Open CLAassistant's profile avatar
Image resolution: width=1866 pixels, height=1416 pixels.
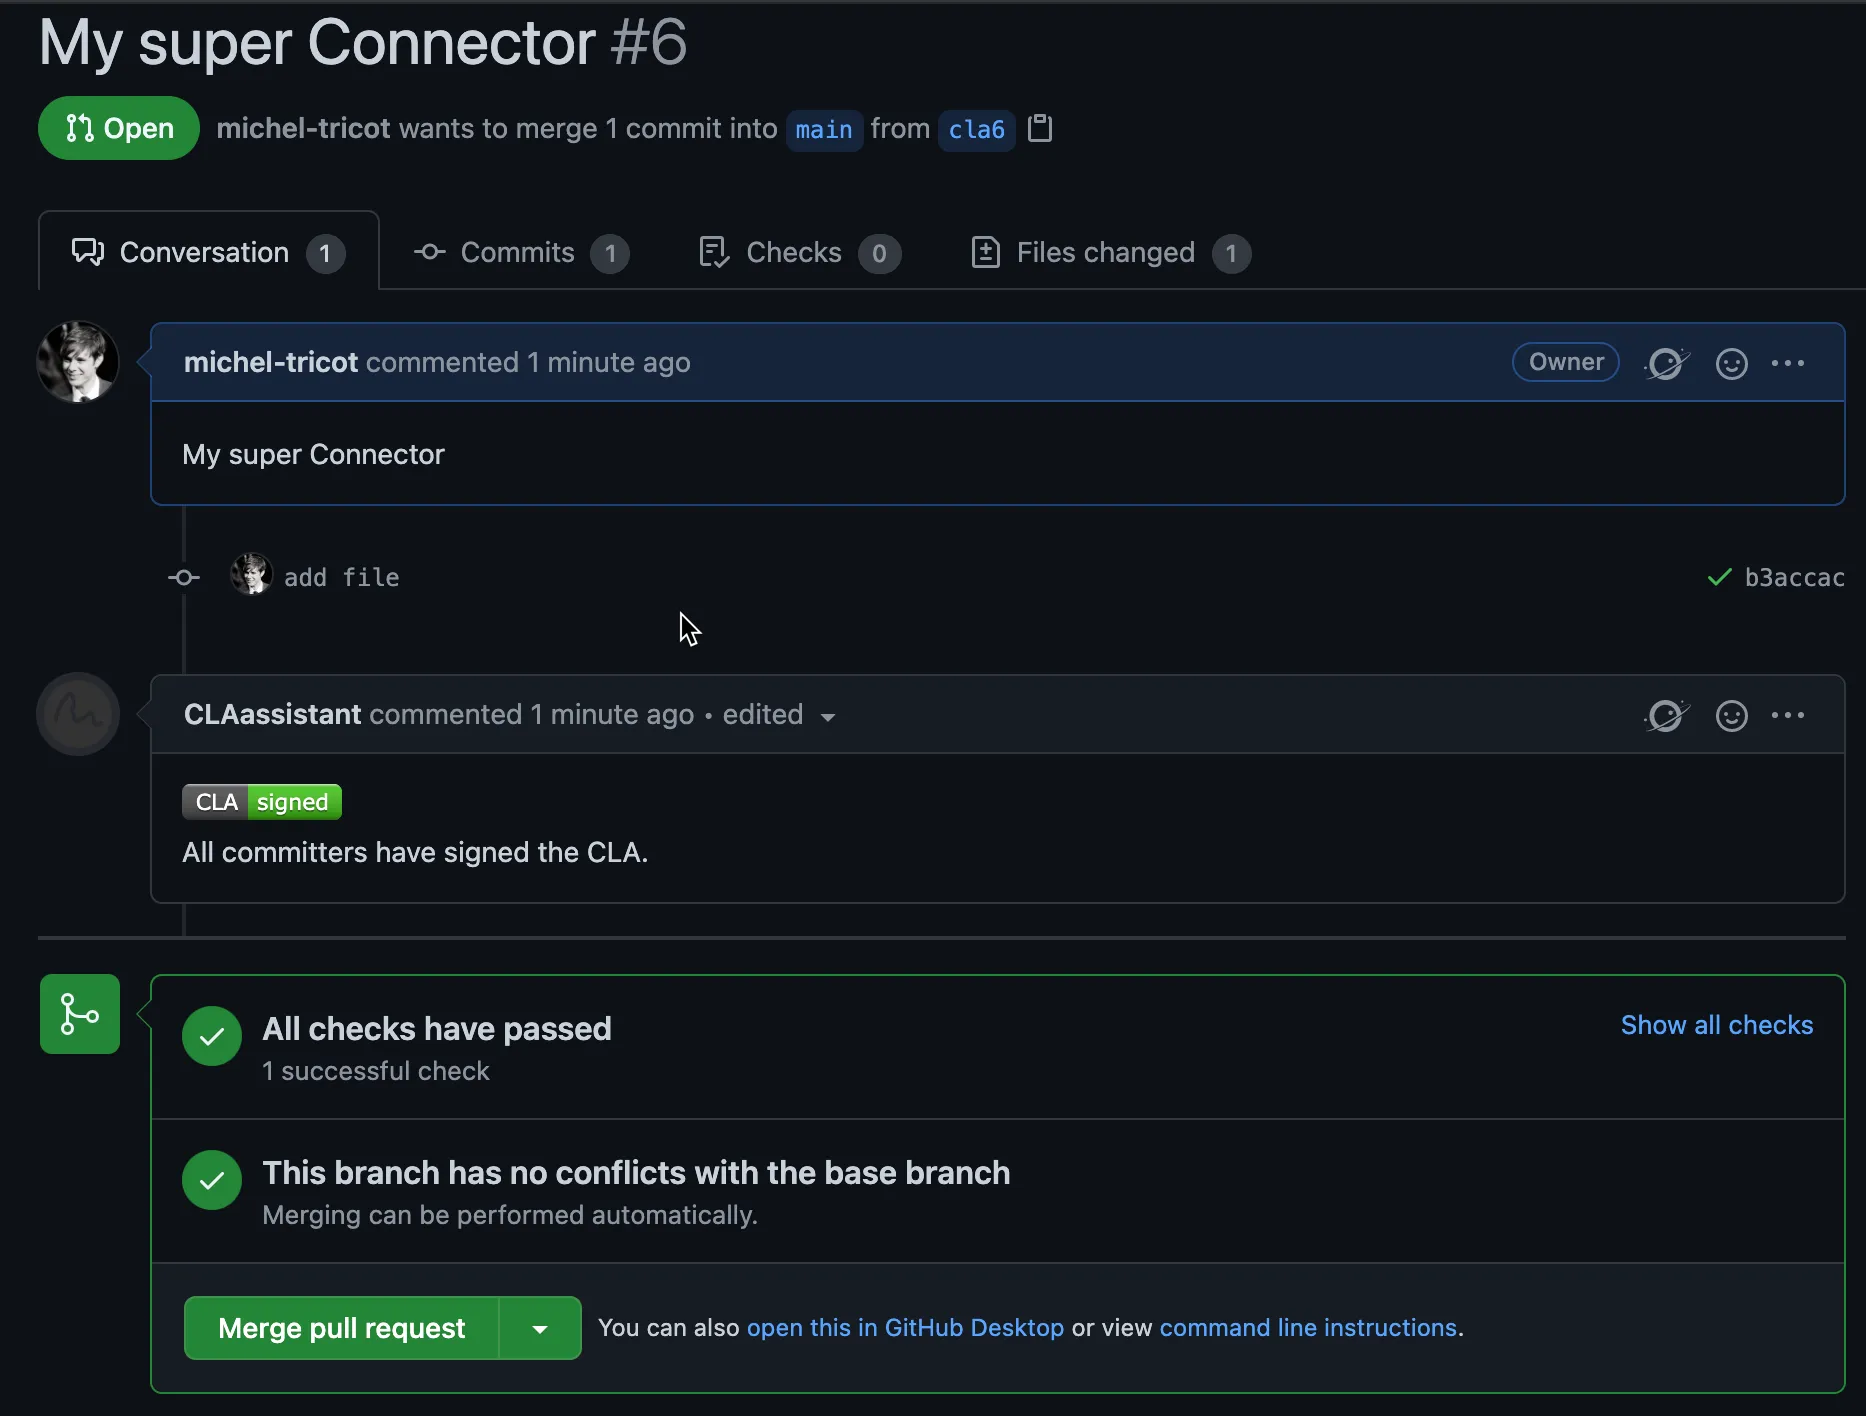[x=78, y=714]
